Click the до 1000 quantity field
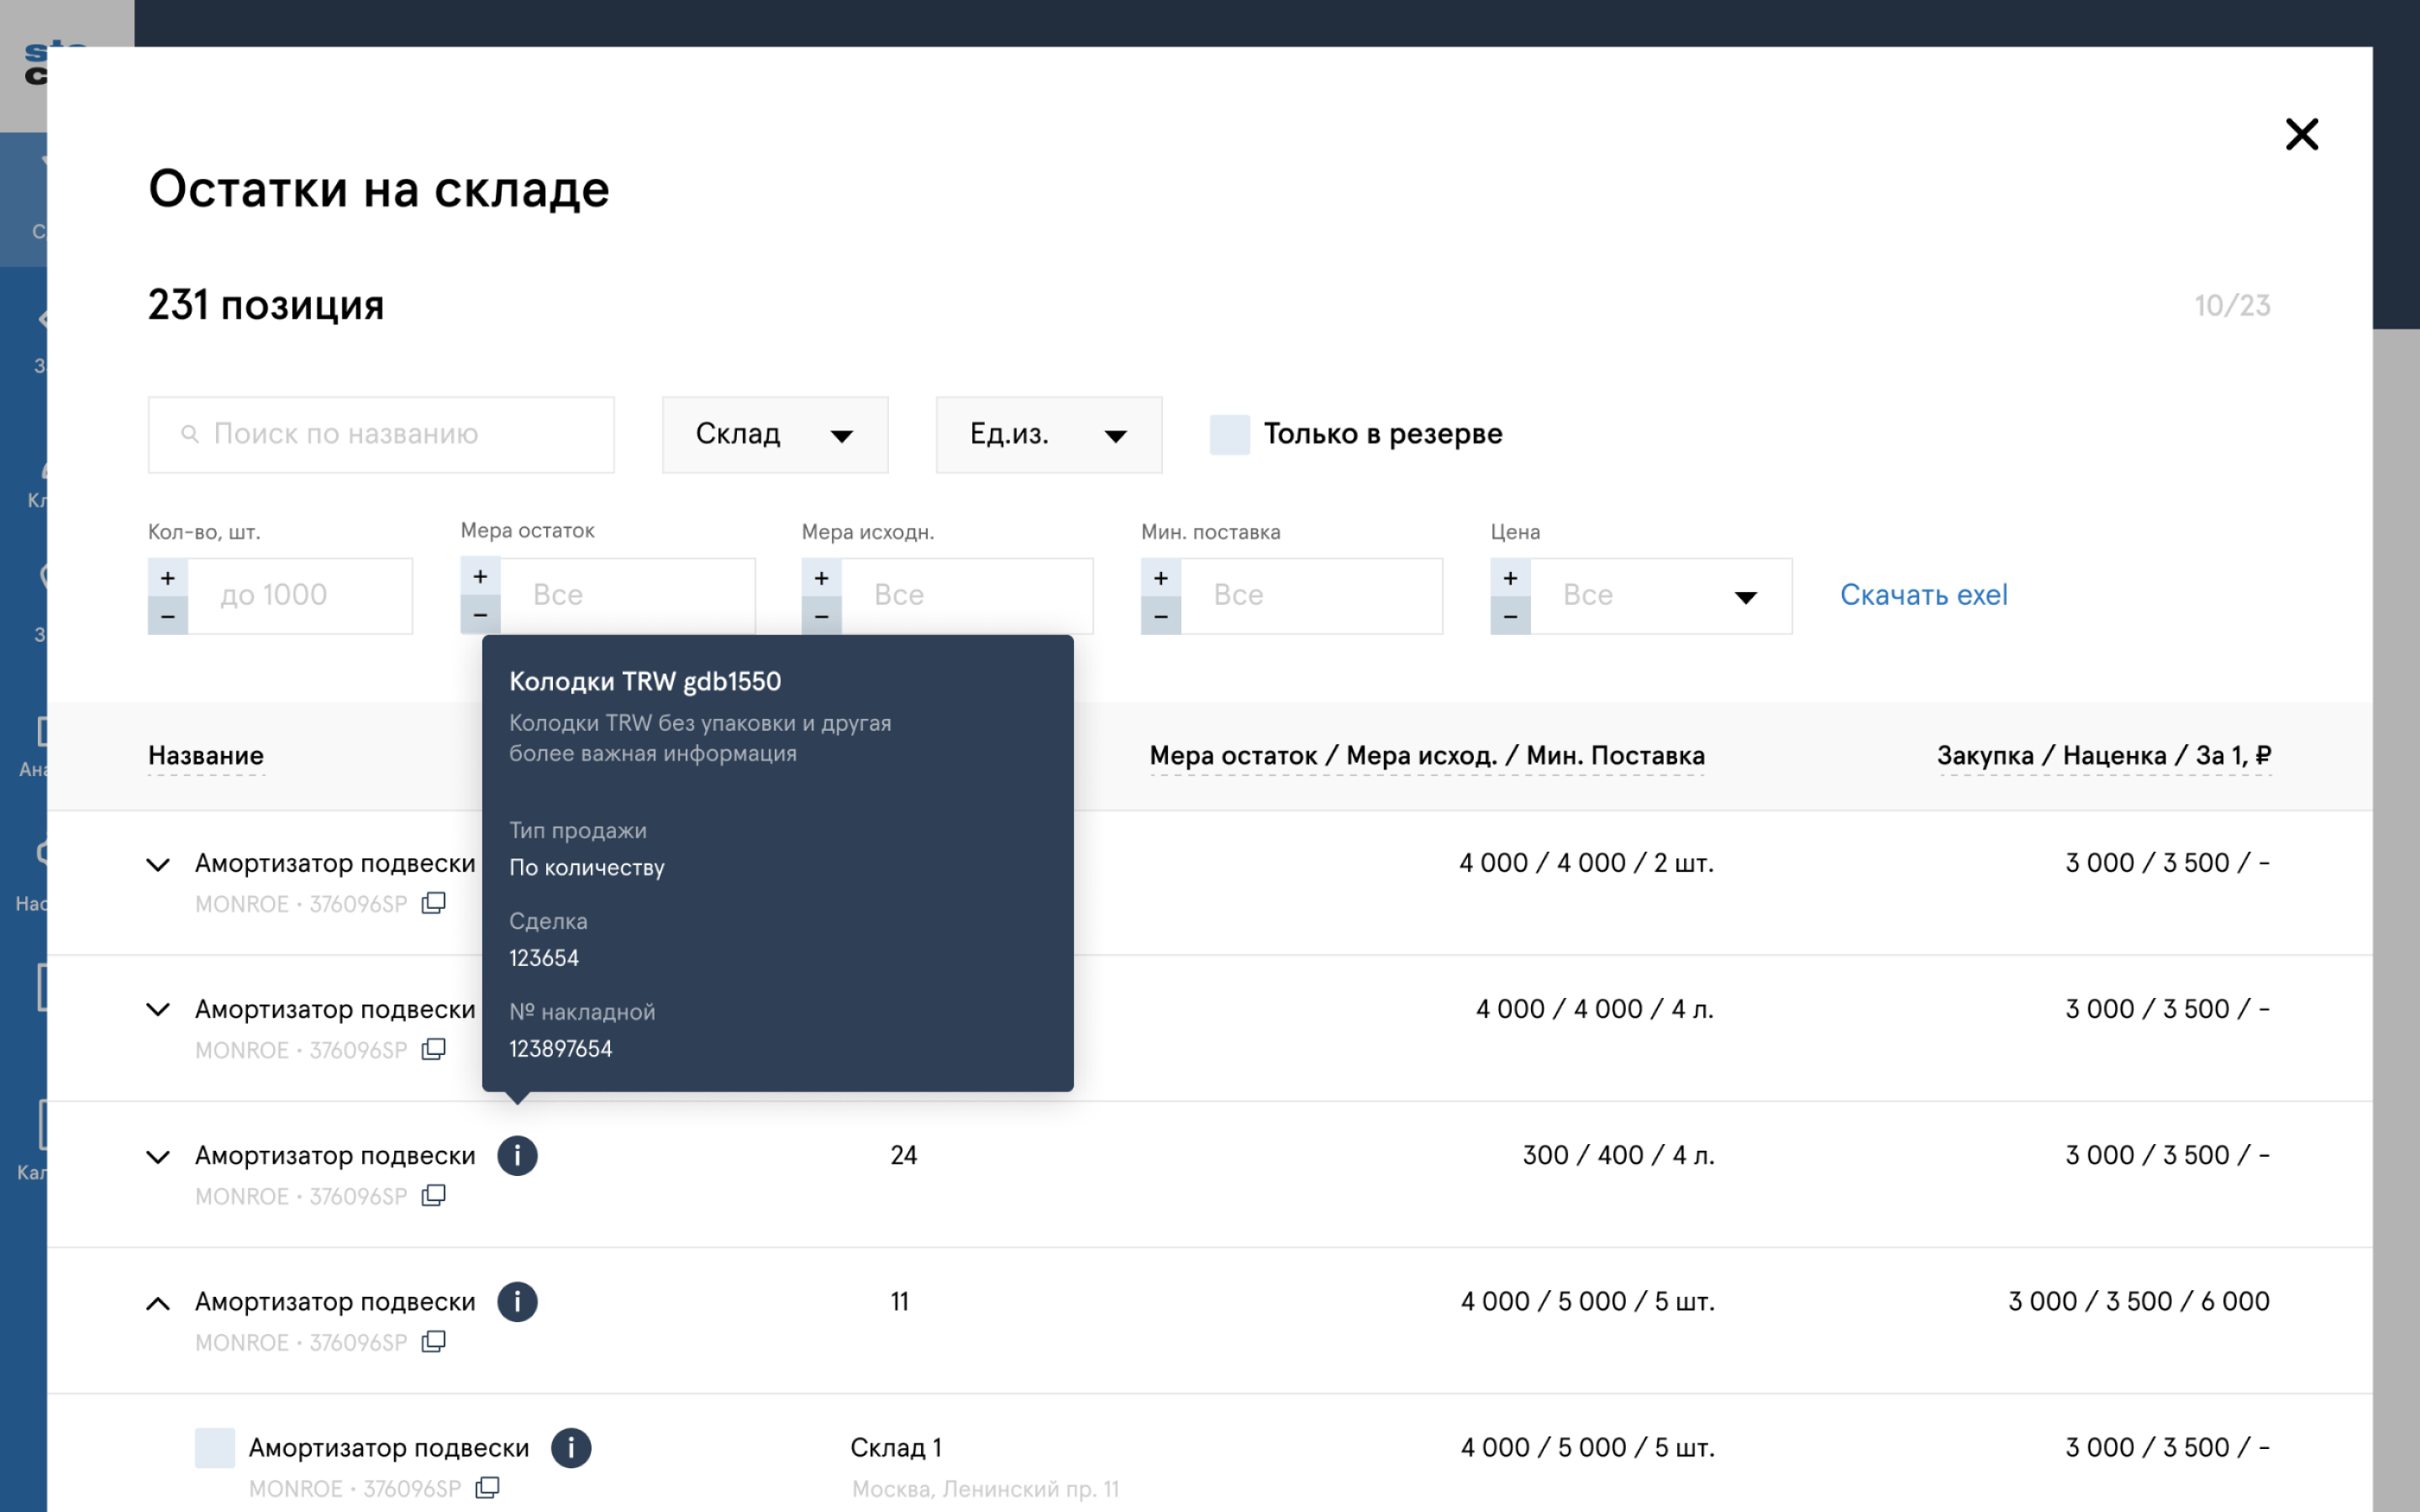 (300, 596)
